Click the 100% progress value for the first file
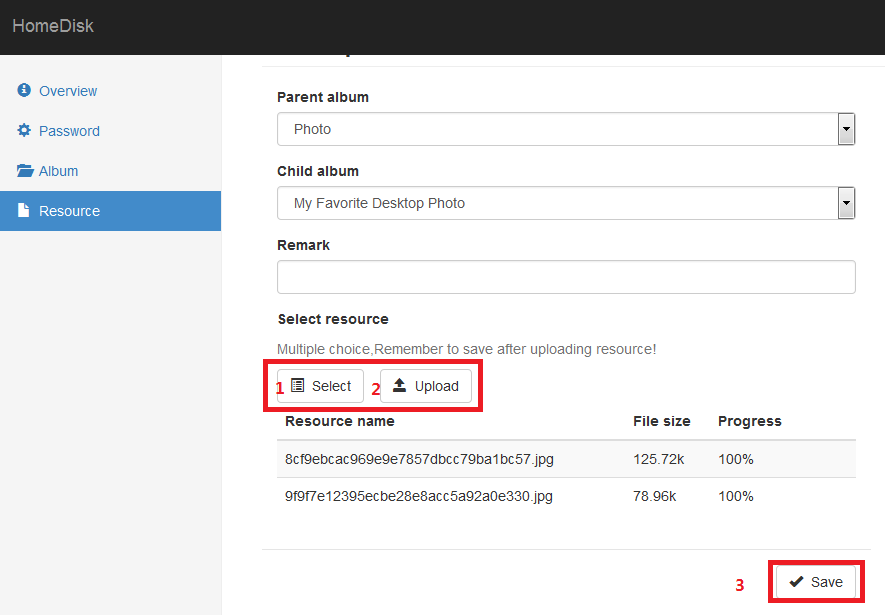 click(x=735, y=459)
